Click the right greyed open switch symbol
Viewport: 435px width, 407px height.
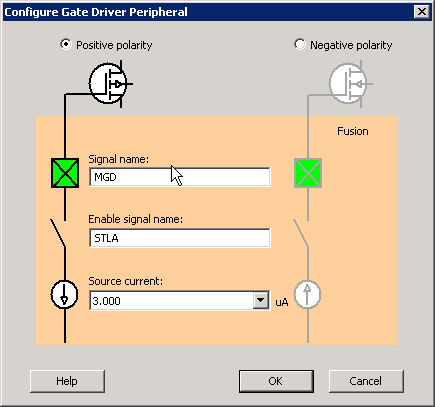[301, 233]
